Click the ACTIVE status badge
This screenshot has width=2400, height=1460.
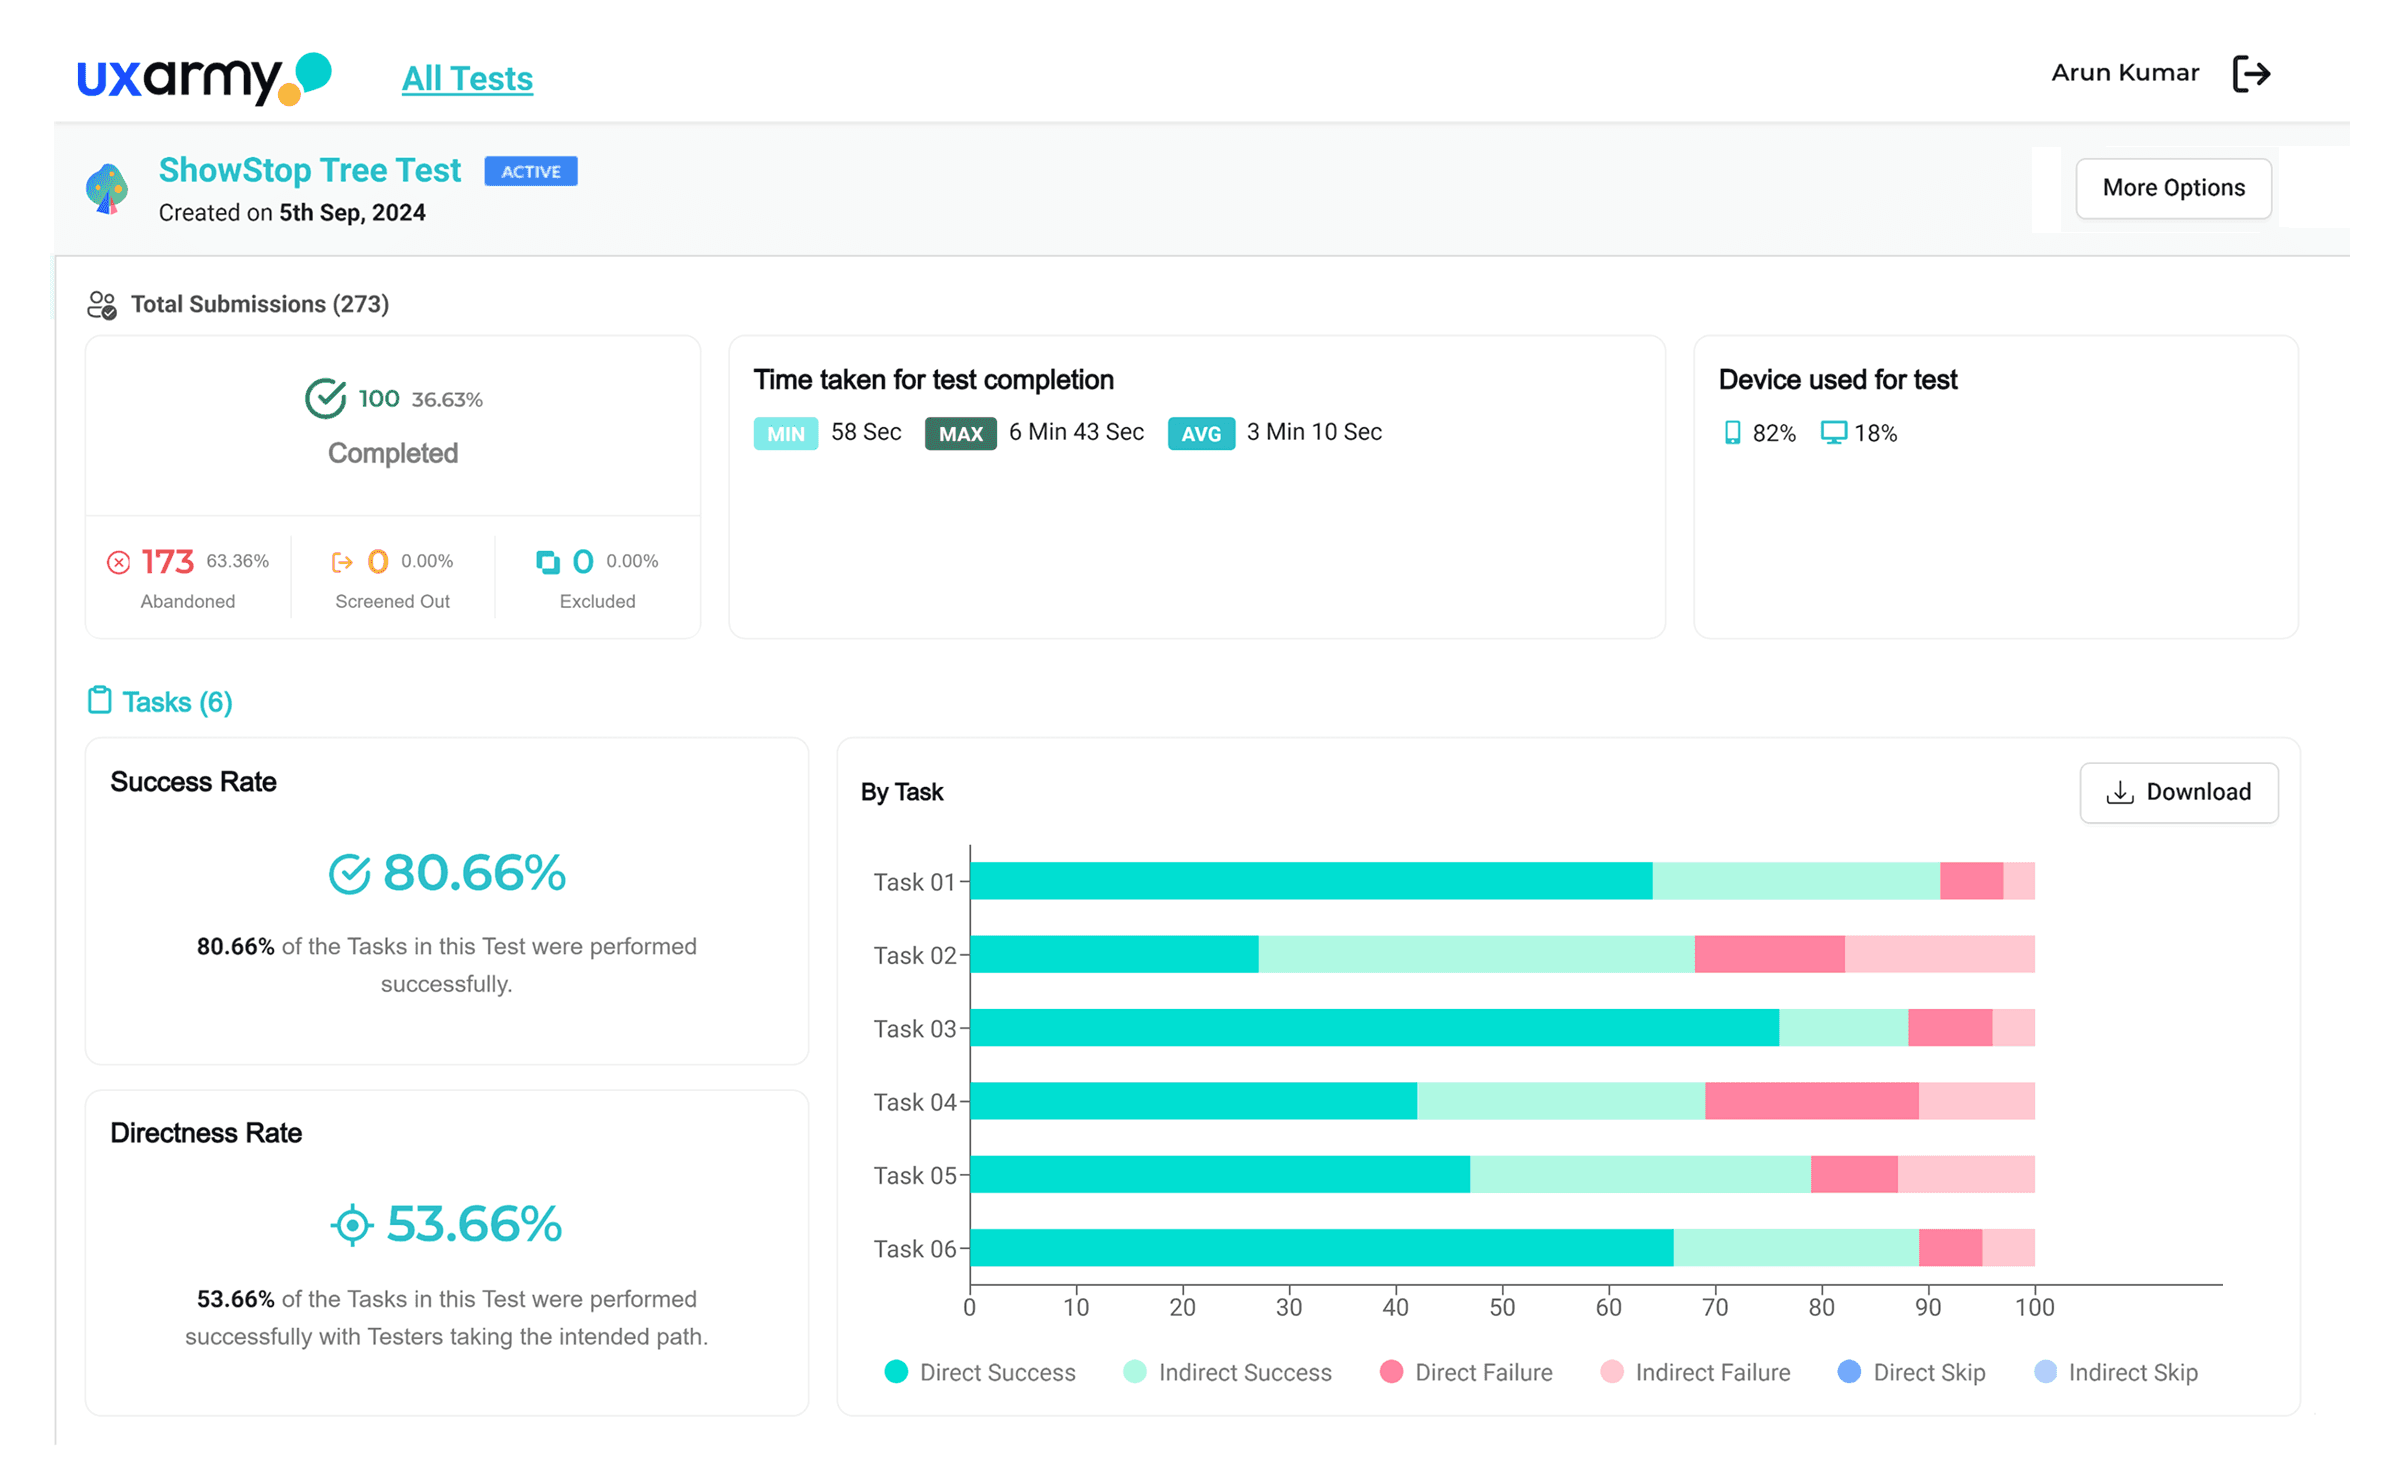pos(531,171)
